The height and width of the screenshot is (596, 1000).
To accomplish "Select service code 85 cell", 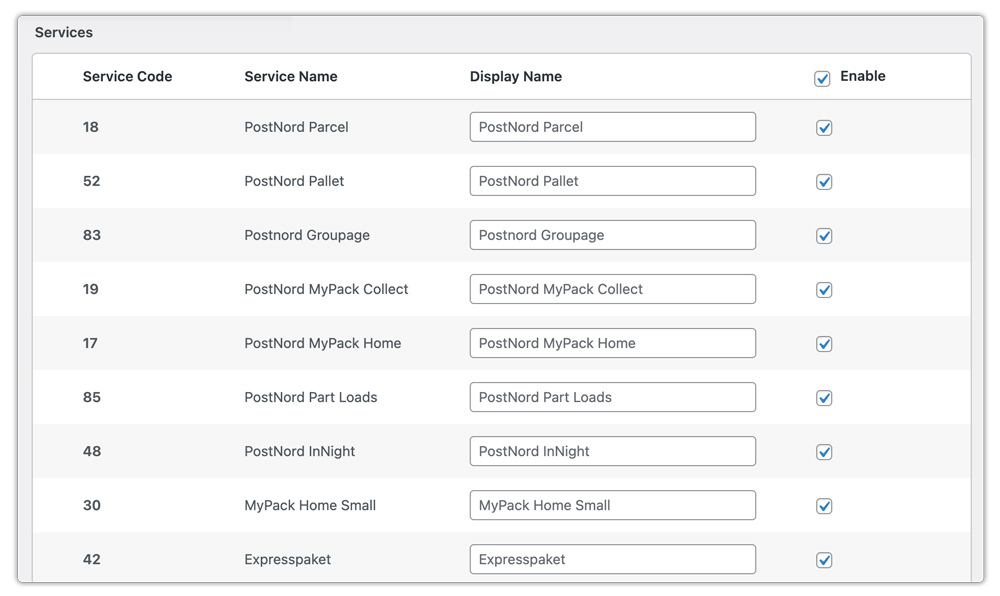I will [x=92, y=397].
